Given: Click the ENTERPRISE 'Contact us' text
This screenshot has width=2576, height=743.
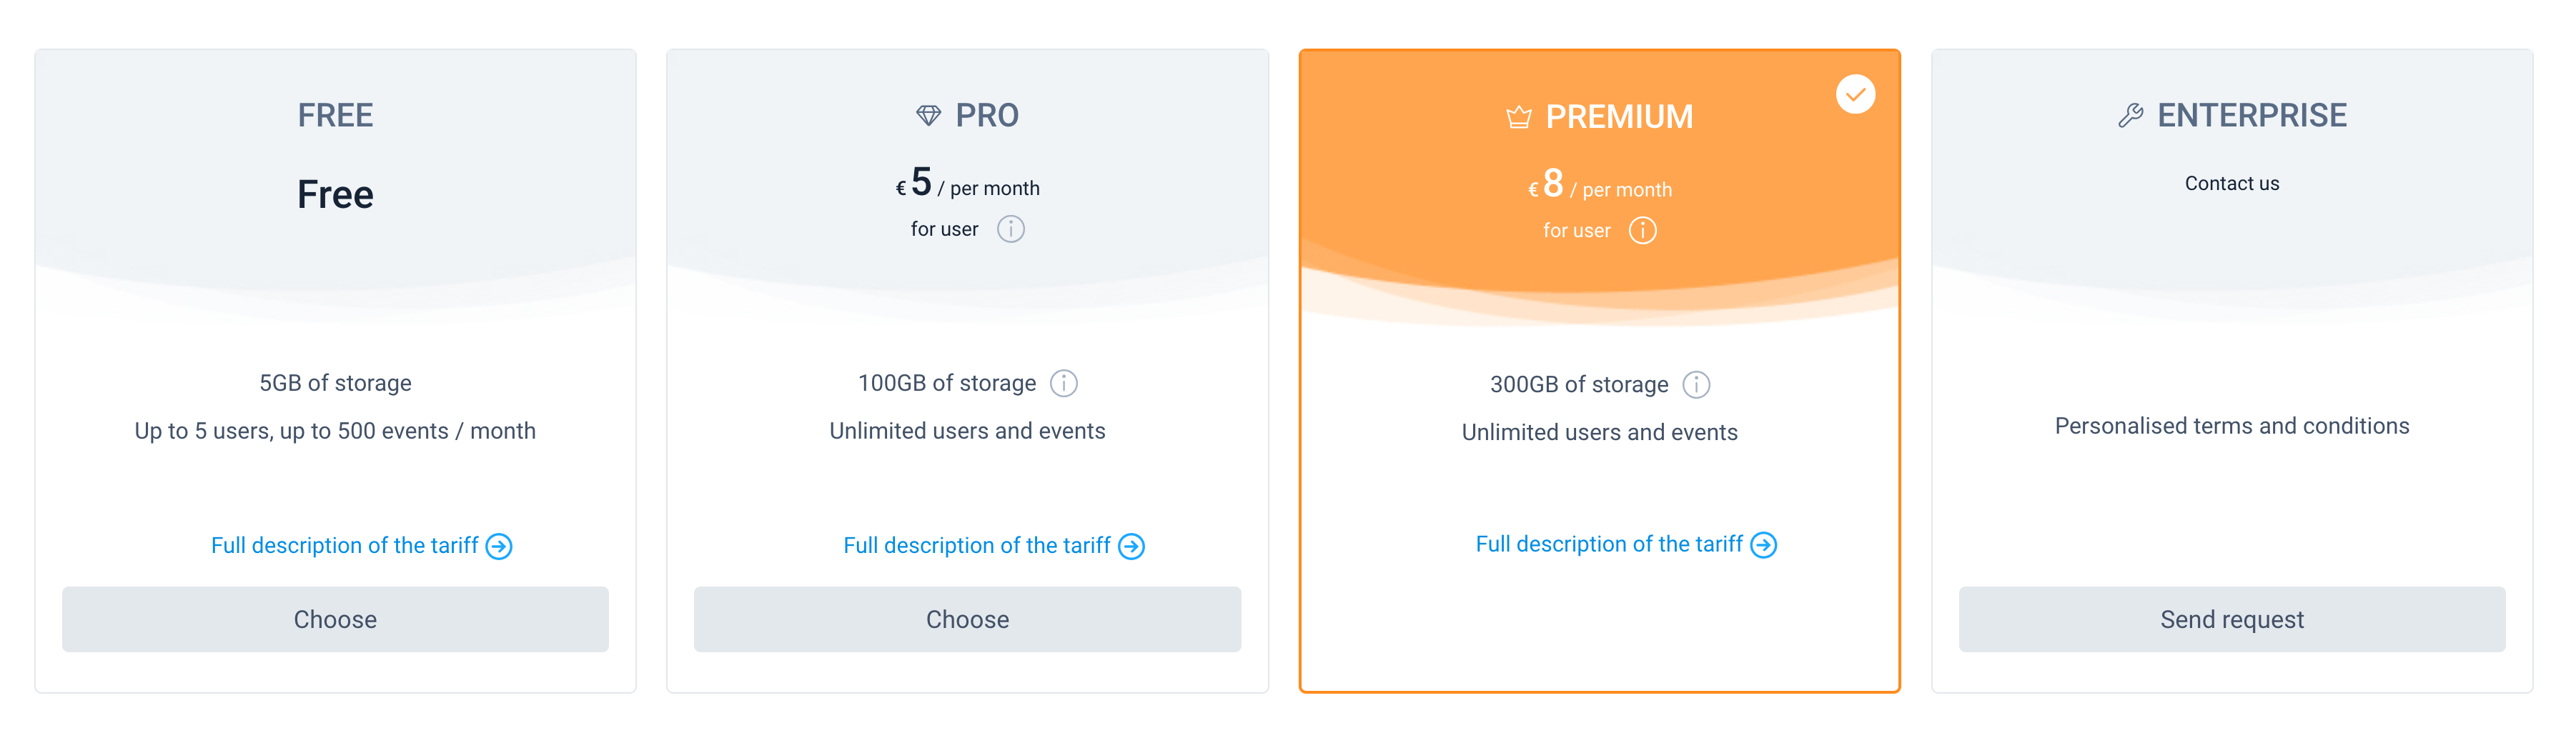Looking at the screenshot, I should point(2231,184).
